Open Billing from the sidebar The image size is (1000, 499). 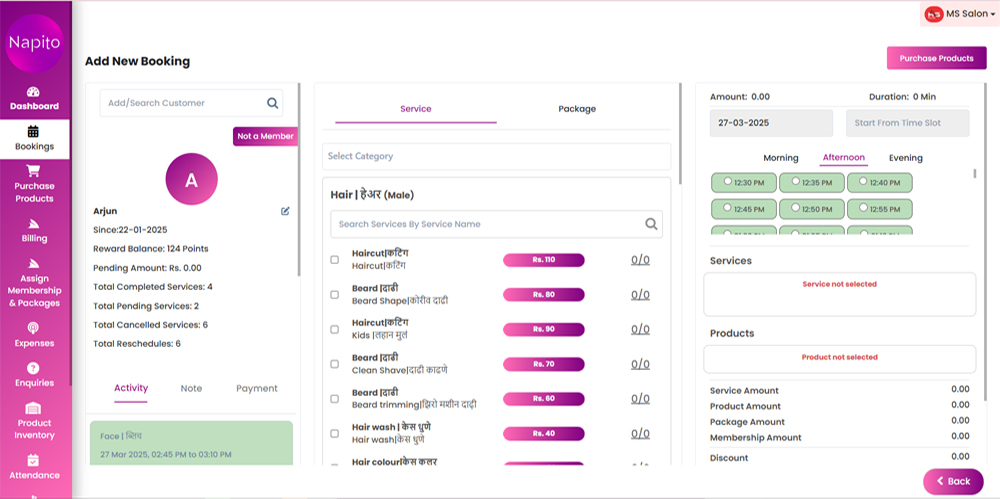(34, 224)
